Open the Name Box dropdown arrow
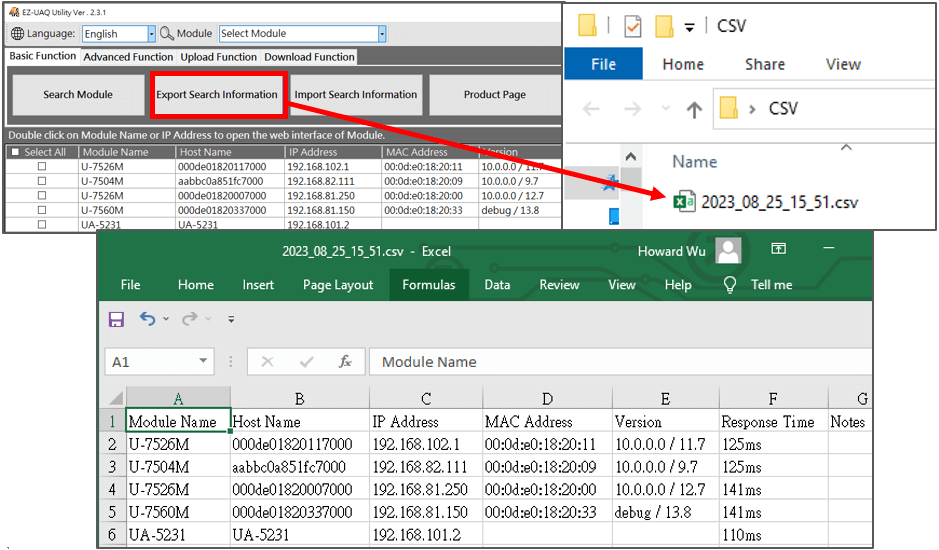 pos(204,361)
